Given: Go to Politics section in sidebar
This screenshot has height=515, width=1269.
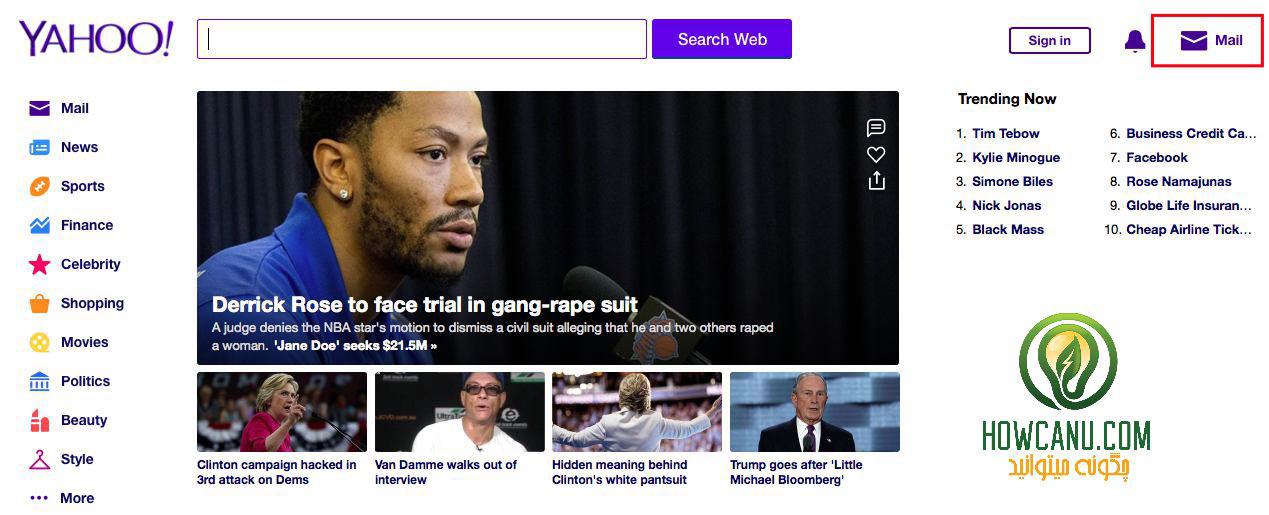Looking at the screenshot, I should pyautogui.click(x=85, y=381).
